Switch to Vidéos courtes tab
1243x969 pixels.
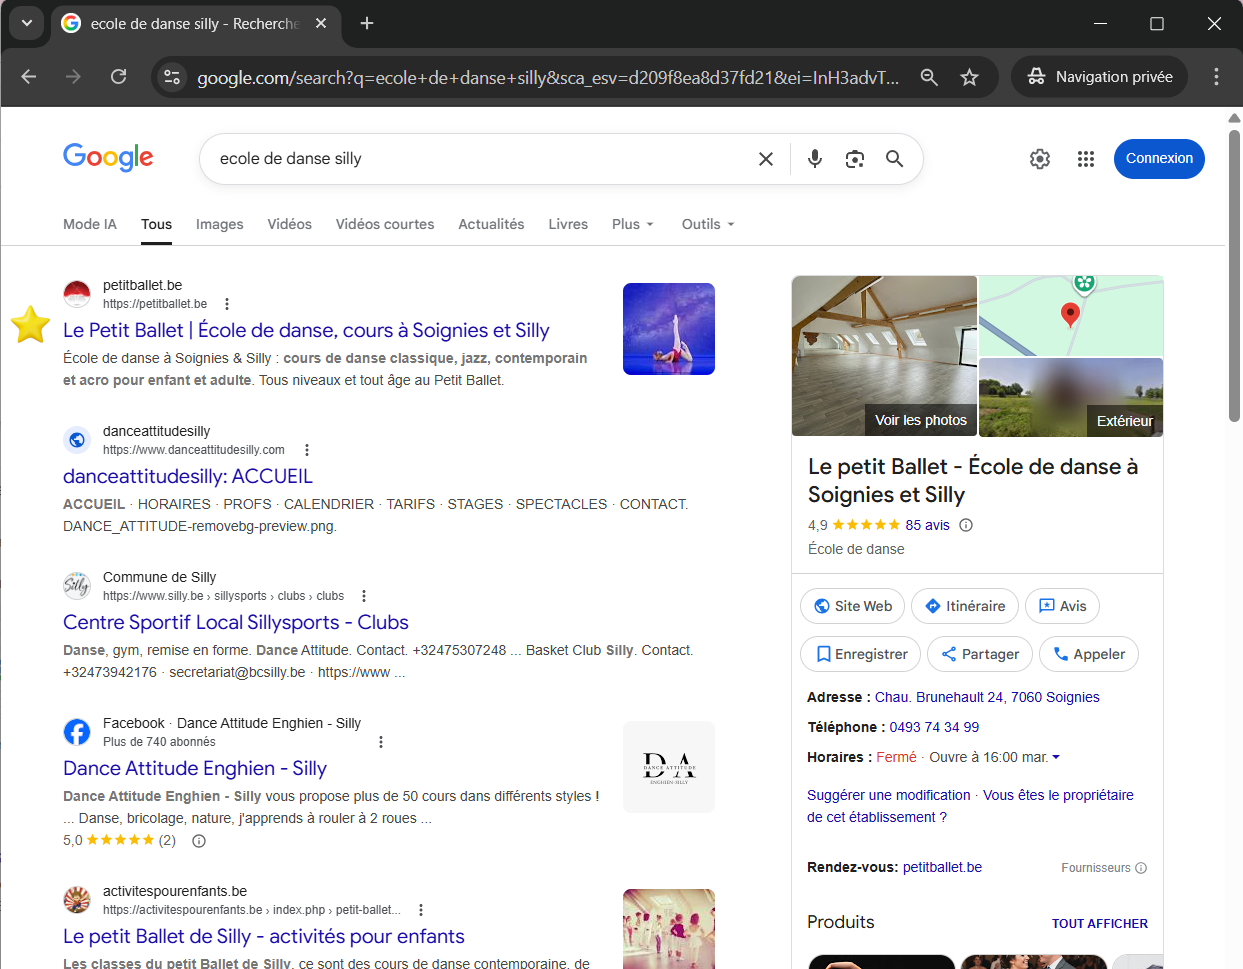pos(385,224)
